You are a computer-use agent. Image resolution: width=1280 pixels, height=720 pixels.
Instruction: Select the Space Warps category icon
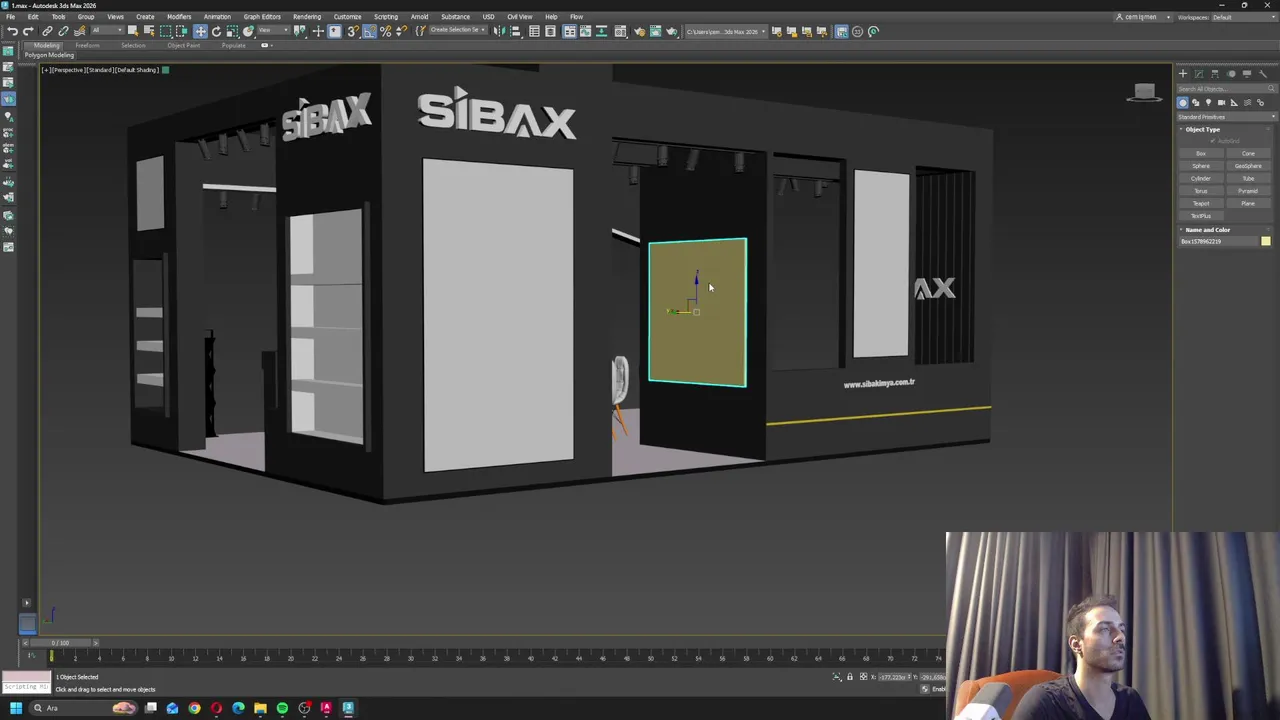click(x=1247, y=102)
